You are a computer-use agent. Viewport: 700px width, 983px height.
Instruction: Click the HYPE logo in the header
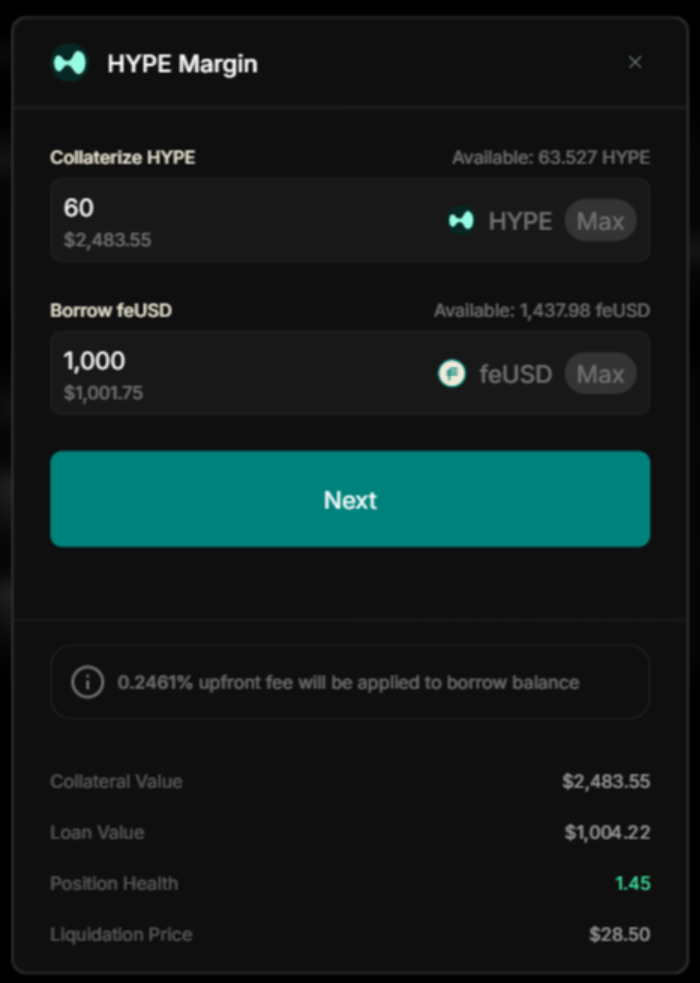point(69,63)
